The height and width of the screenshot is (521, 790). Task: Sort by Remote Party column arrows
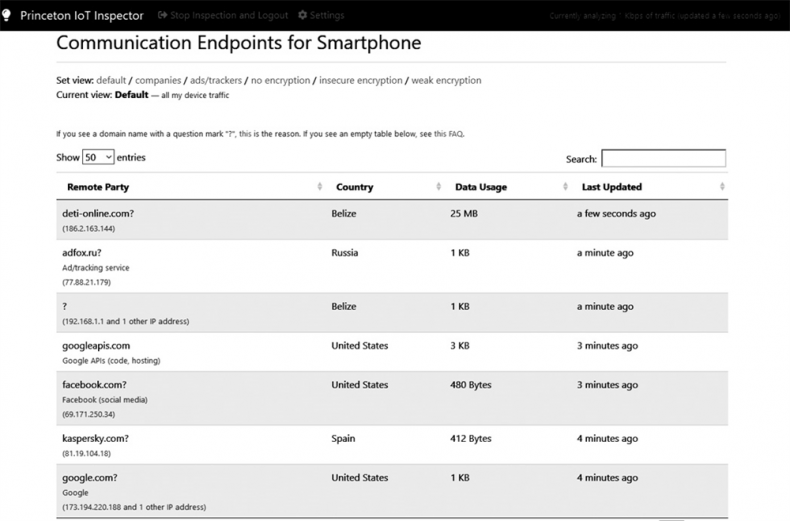click(x=320, y=187)
